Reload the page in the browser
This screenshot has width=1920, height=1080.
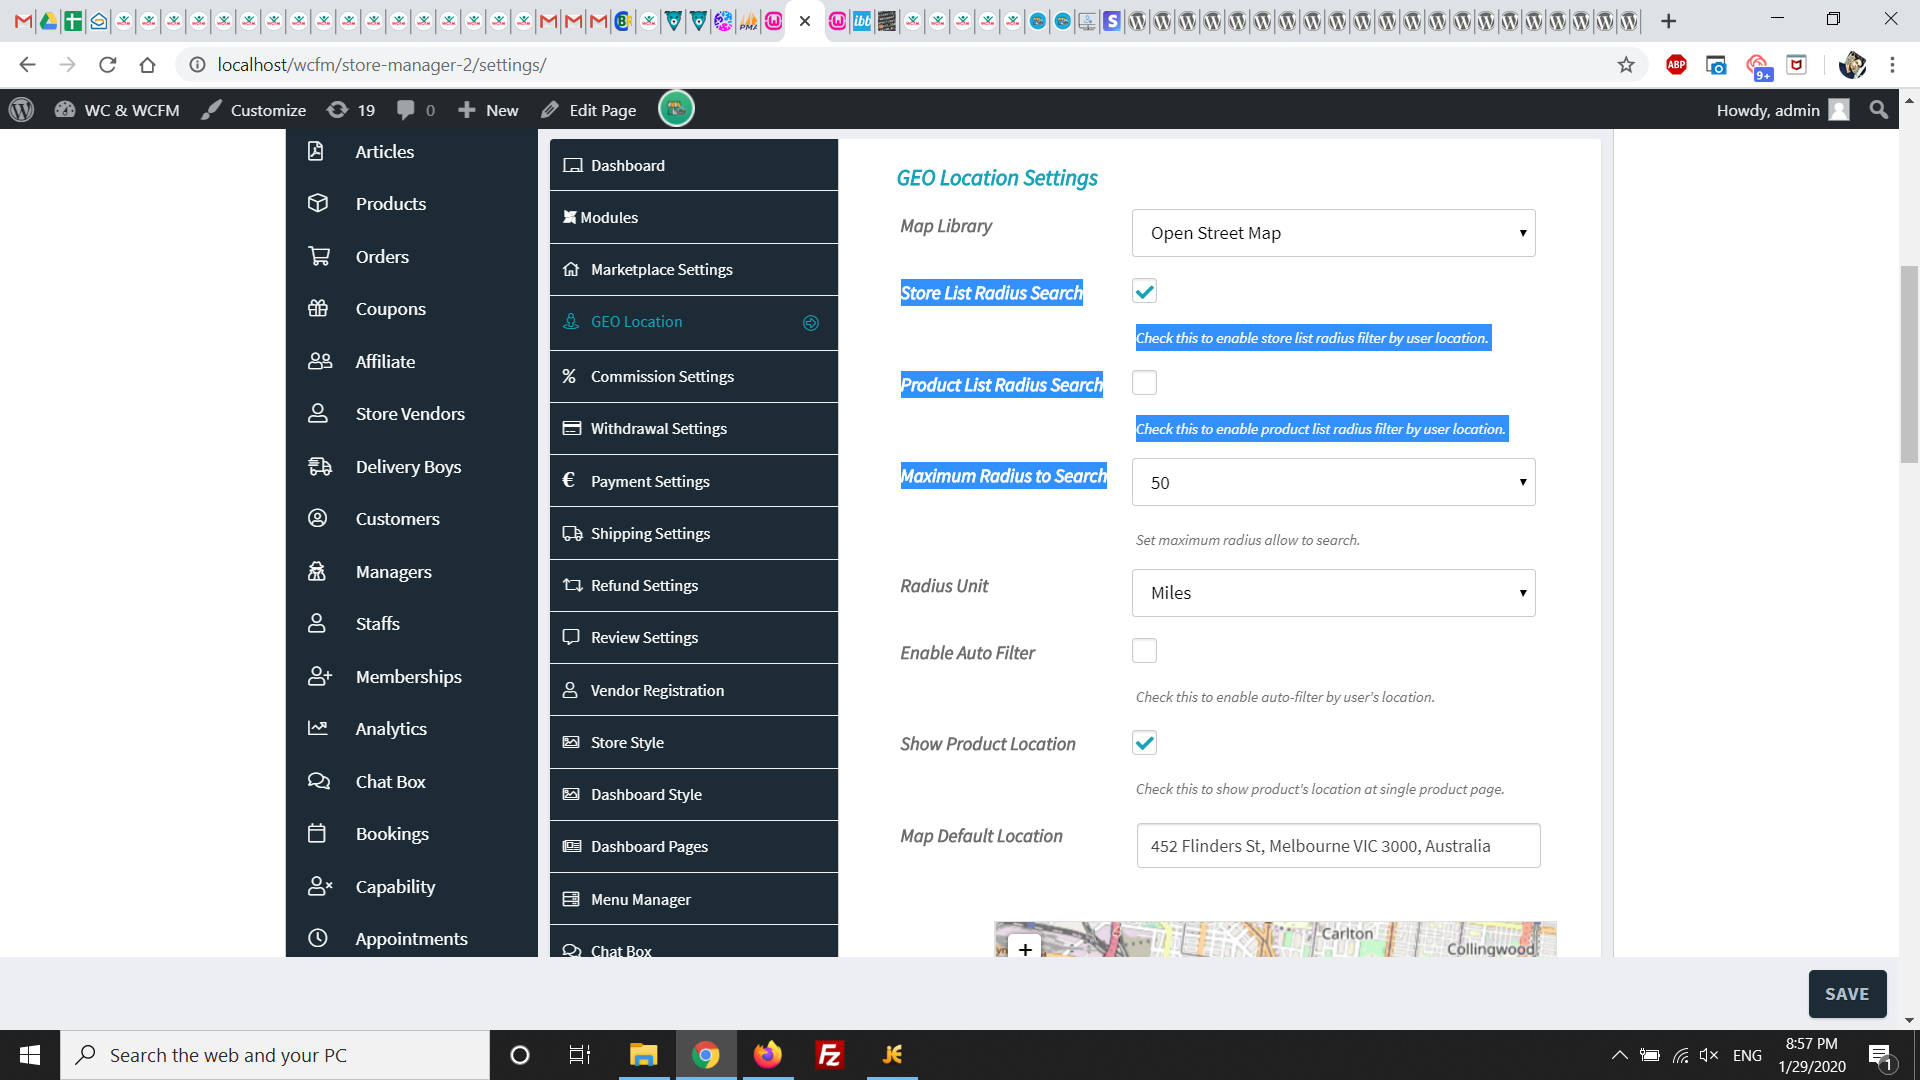point(108,65)
